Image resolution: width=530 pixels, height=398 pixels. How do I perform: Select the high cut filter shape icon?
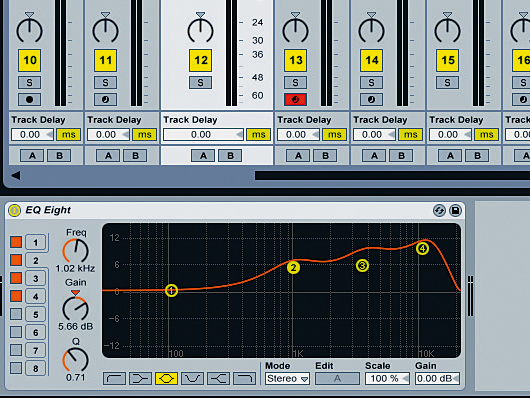244,378
